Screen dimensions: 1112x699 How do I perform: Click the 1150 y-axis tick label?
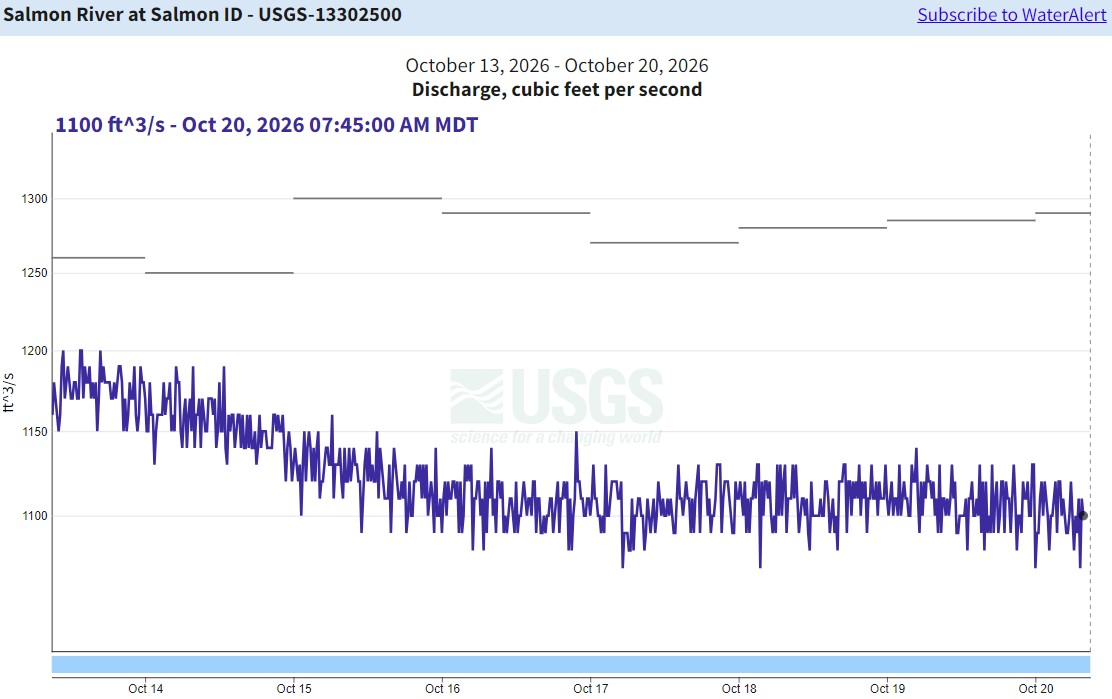coord(34,432)
